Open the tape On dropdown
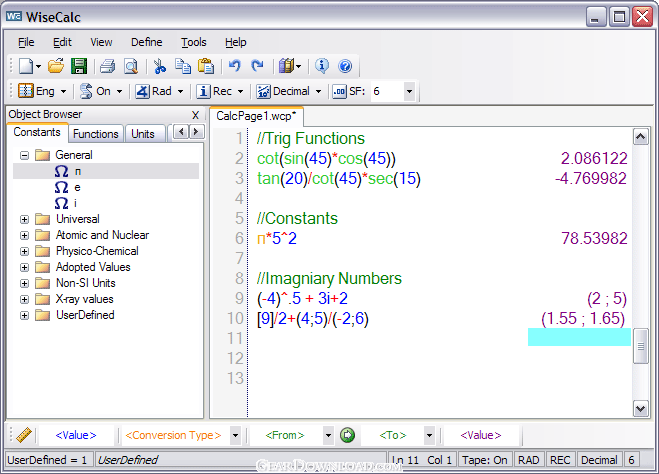The width and height of the screenshot is (659, 474). click(x=119, y=91)
